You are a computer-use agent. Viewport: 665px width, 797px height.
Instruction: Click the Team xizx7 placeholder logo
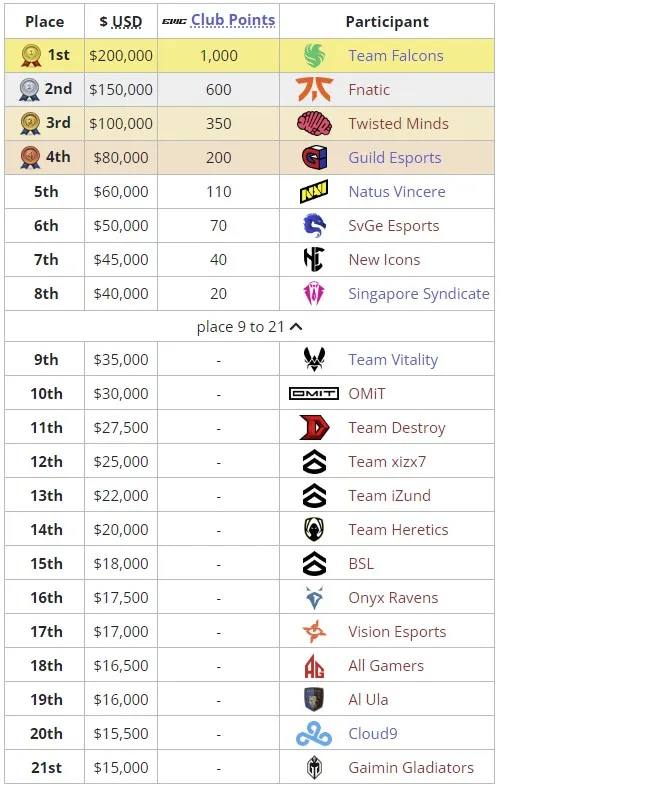(314, 462)
